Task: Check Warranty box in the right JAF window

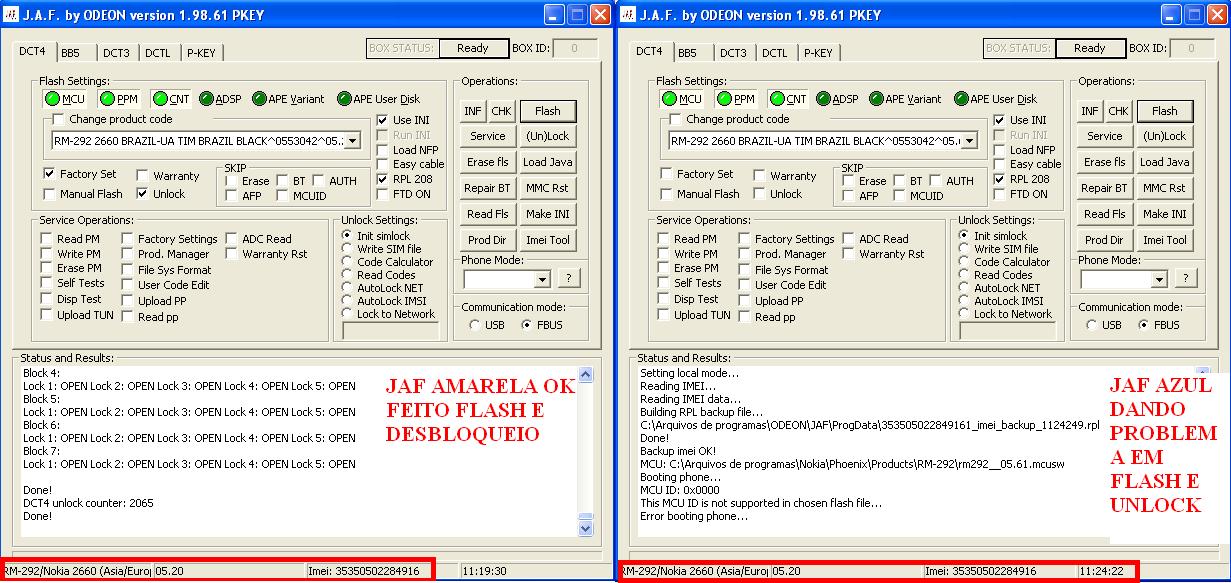Action: 759,176
